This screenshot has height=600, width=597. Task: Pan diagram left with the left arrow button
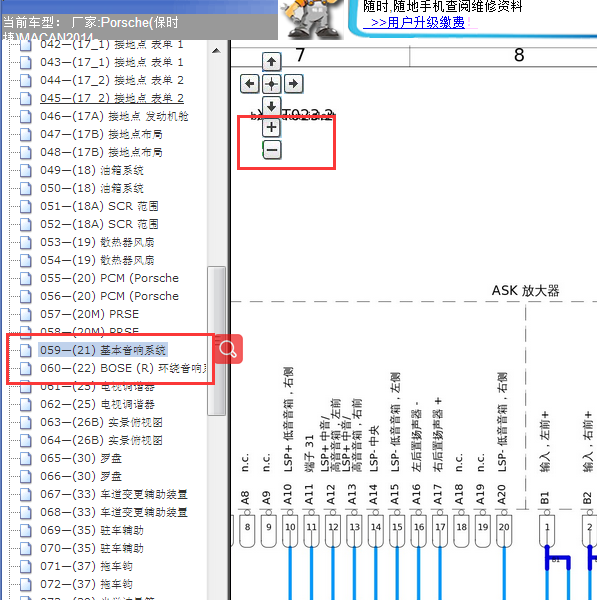click(x=250, y=84)
